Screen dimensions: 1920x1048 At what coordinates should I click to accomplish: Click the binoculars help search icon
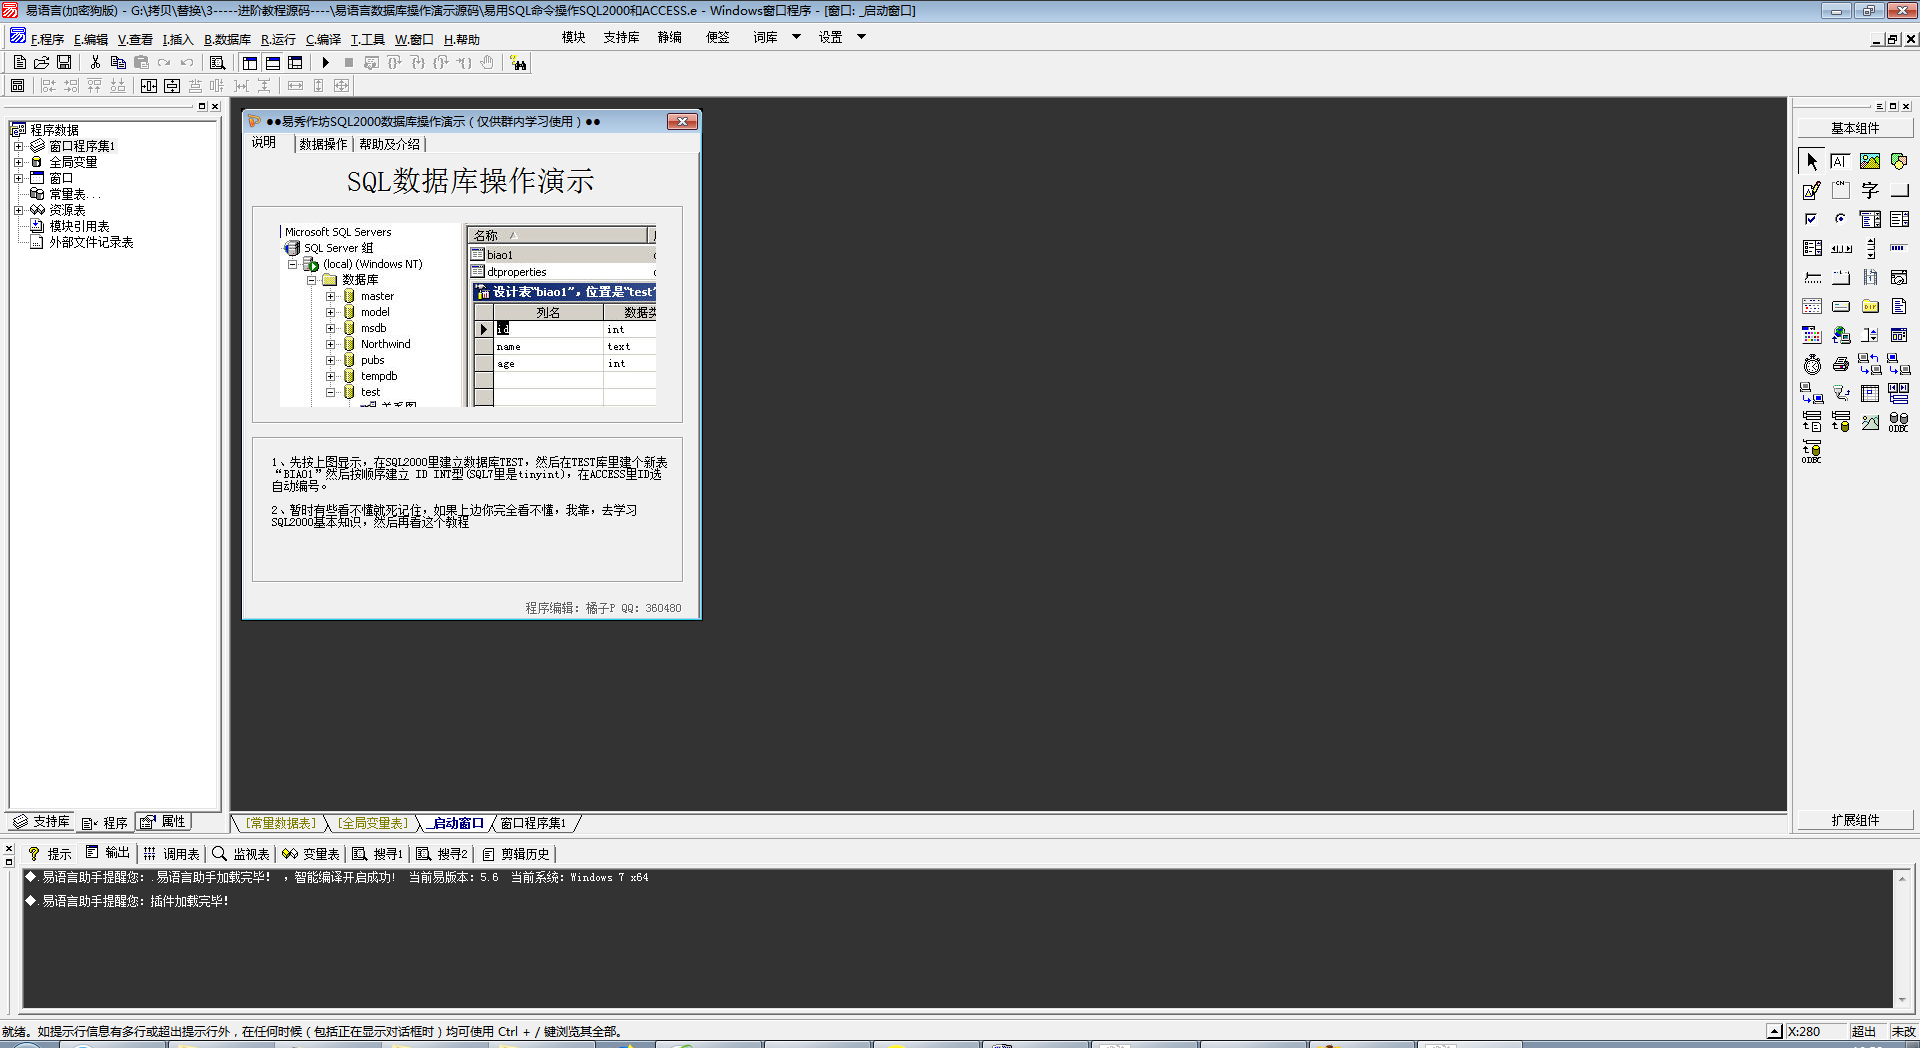tap(518, 63)
